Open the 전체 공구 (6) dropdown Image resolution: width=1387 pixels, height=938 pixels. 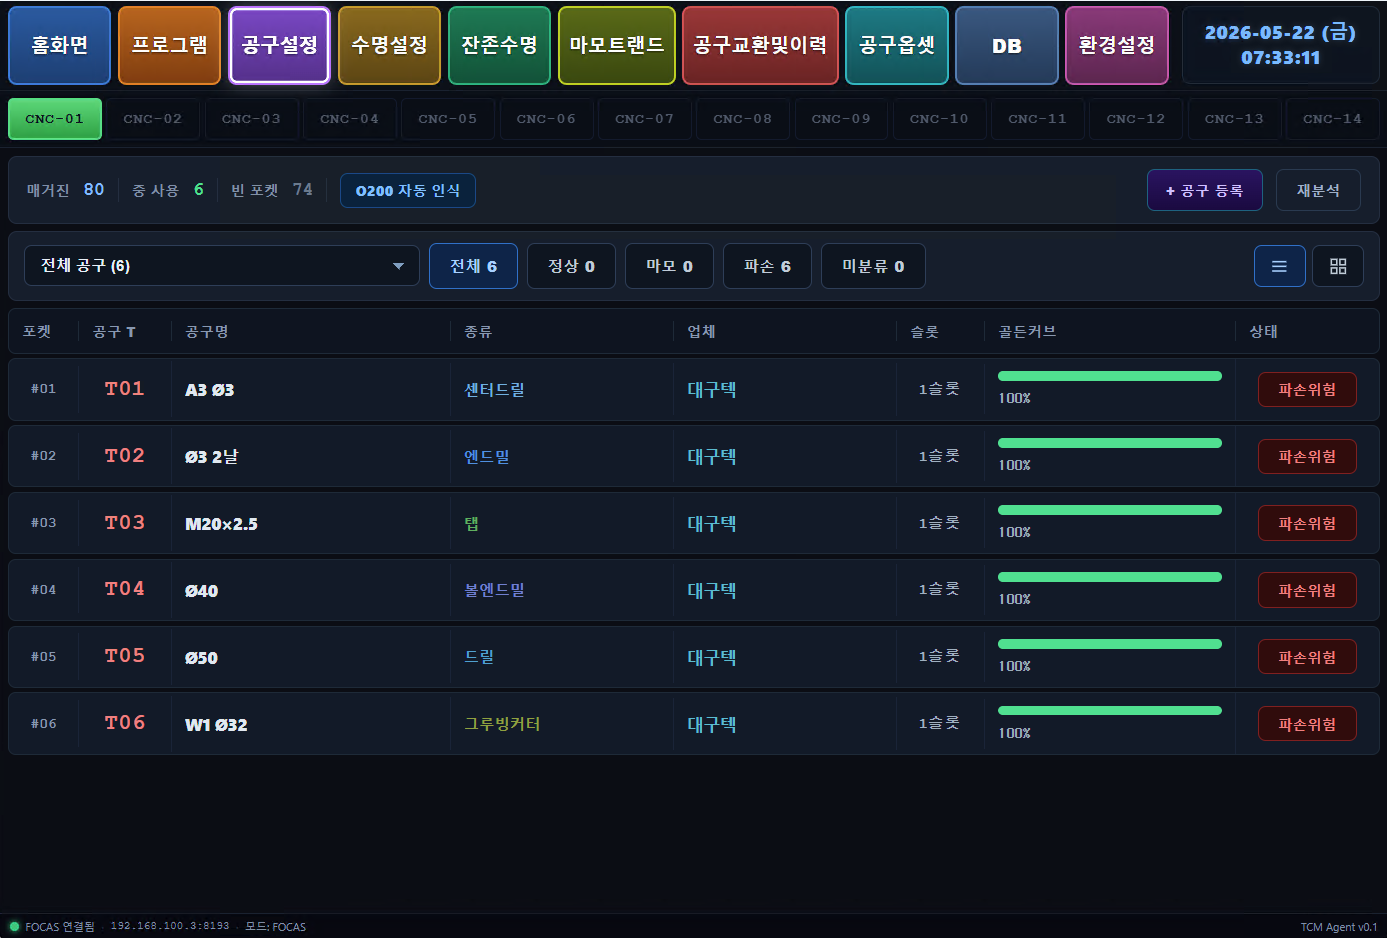coord(221,266)
